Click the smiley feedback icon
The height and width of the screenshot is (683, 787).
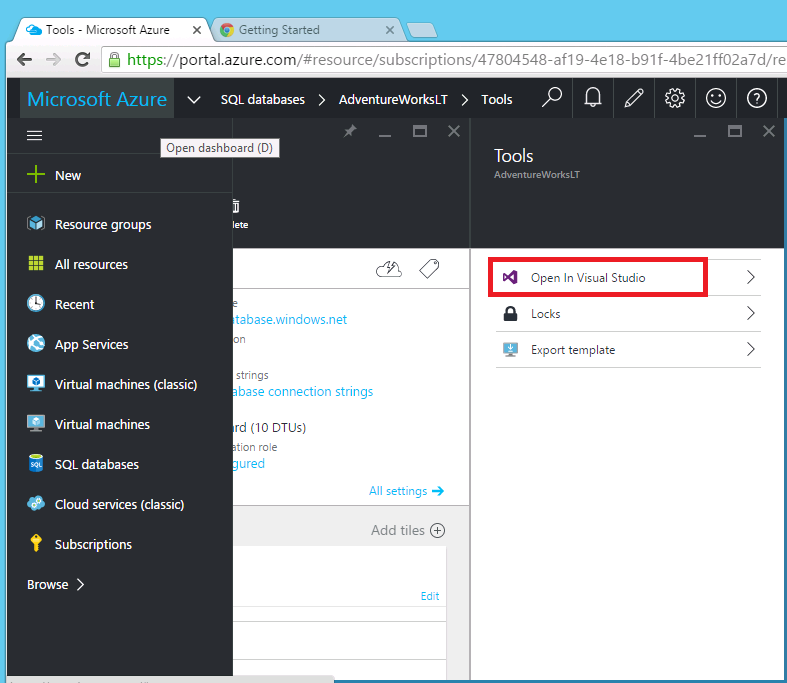pyautogui.click(x=716, y=98)
